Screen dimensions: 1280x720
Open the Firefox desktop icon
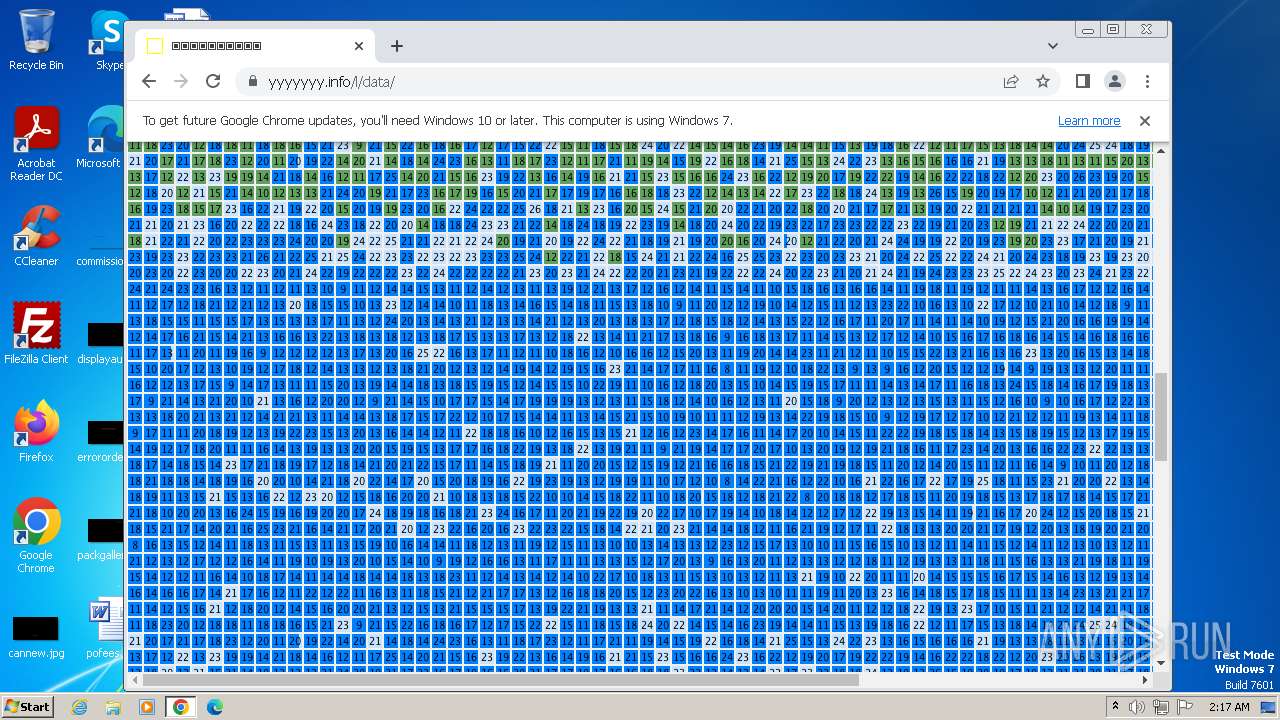[x=36, y=432]
